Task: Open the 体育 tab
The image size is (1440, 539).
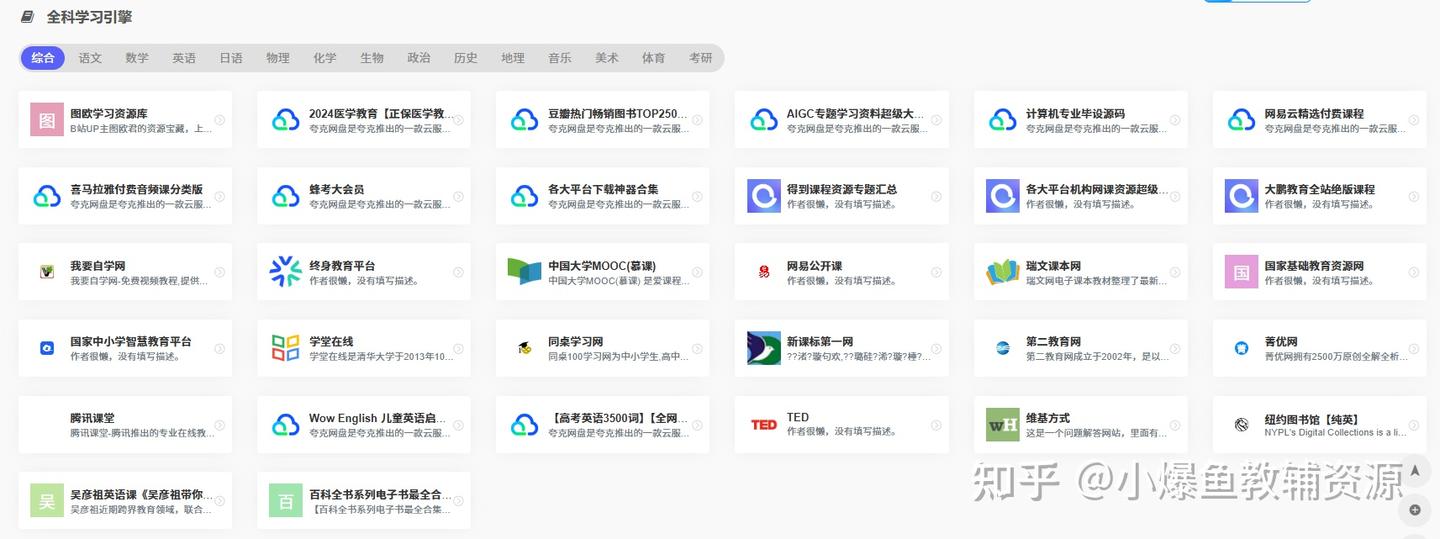Action: click(654, 58)
